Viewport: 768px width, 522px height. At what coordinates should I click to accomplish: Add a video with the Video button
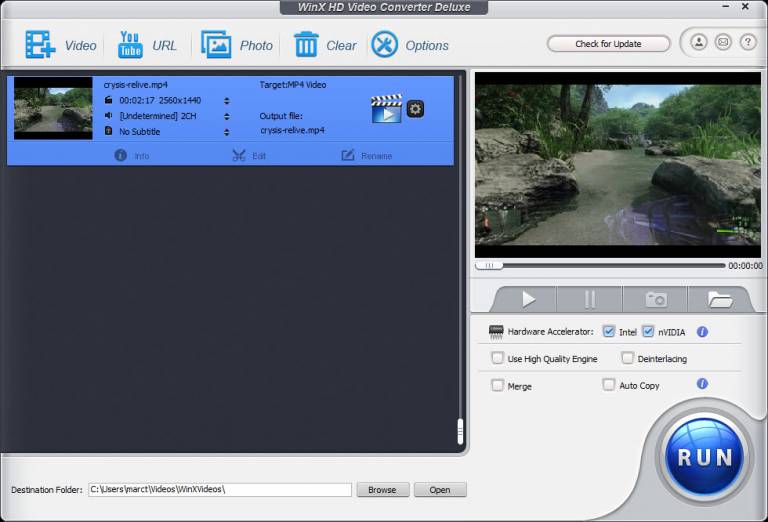pyautogui.click(x=60, y=45)
